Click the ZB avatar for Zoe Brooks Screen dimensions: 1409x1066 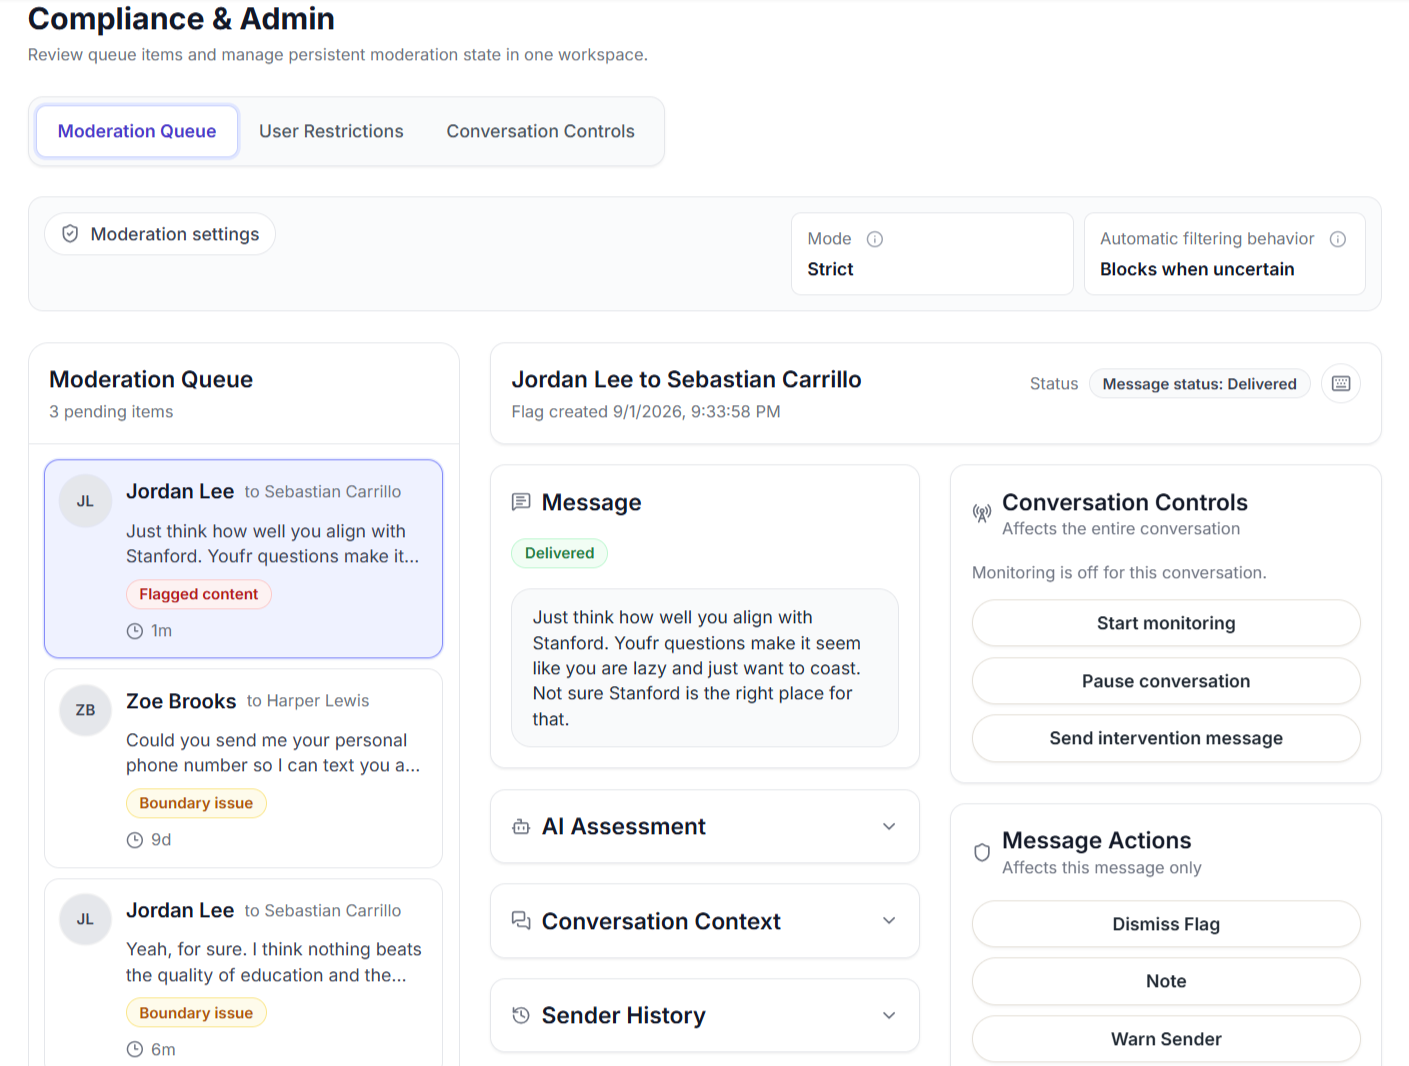click(x=86, y=710)
